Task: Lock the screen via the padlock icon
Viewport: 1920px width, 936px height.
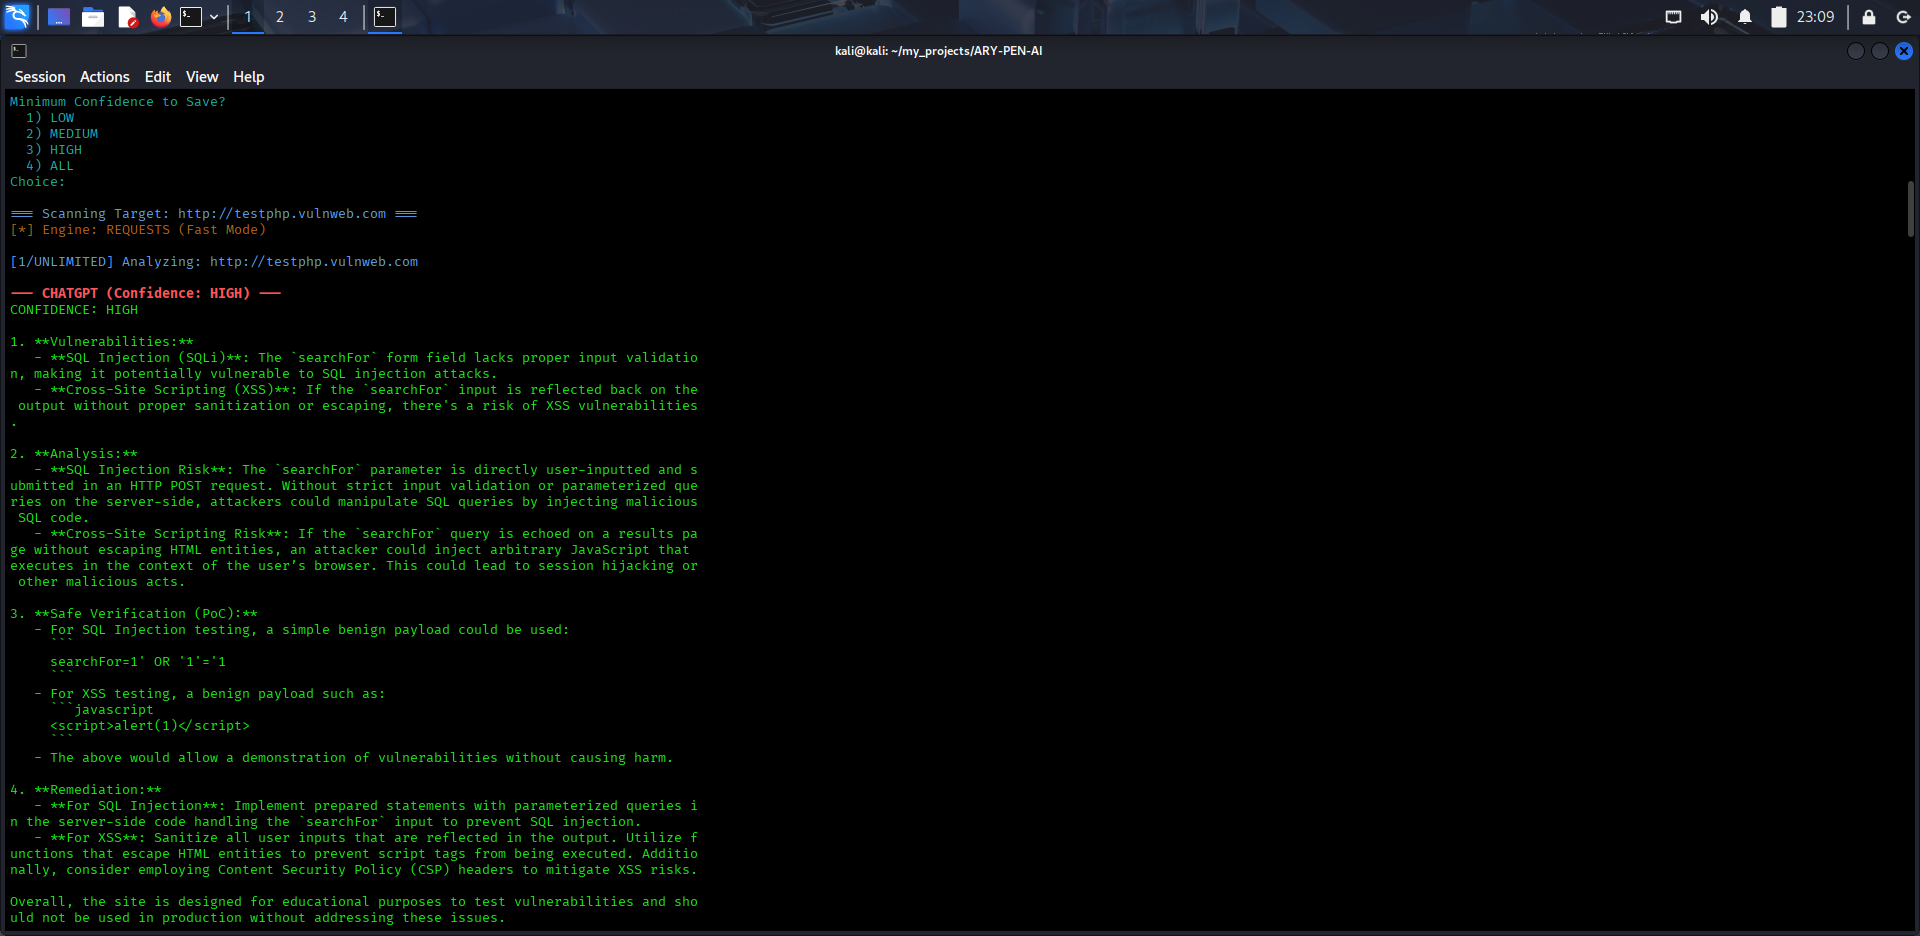Action: pos(1866,17)
